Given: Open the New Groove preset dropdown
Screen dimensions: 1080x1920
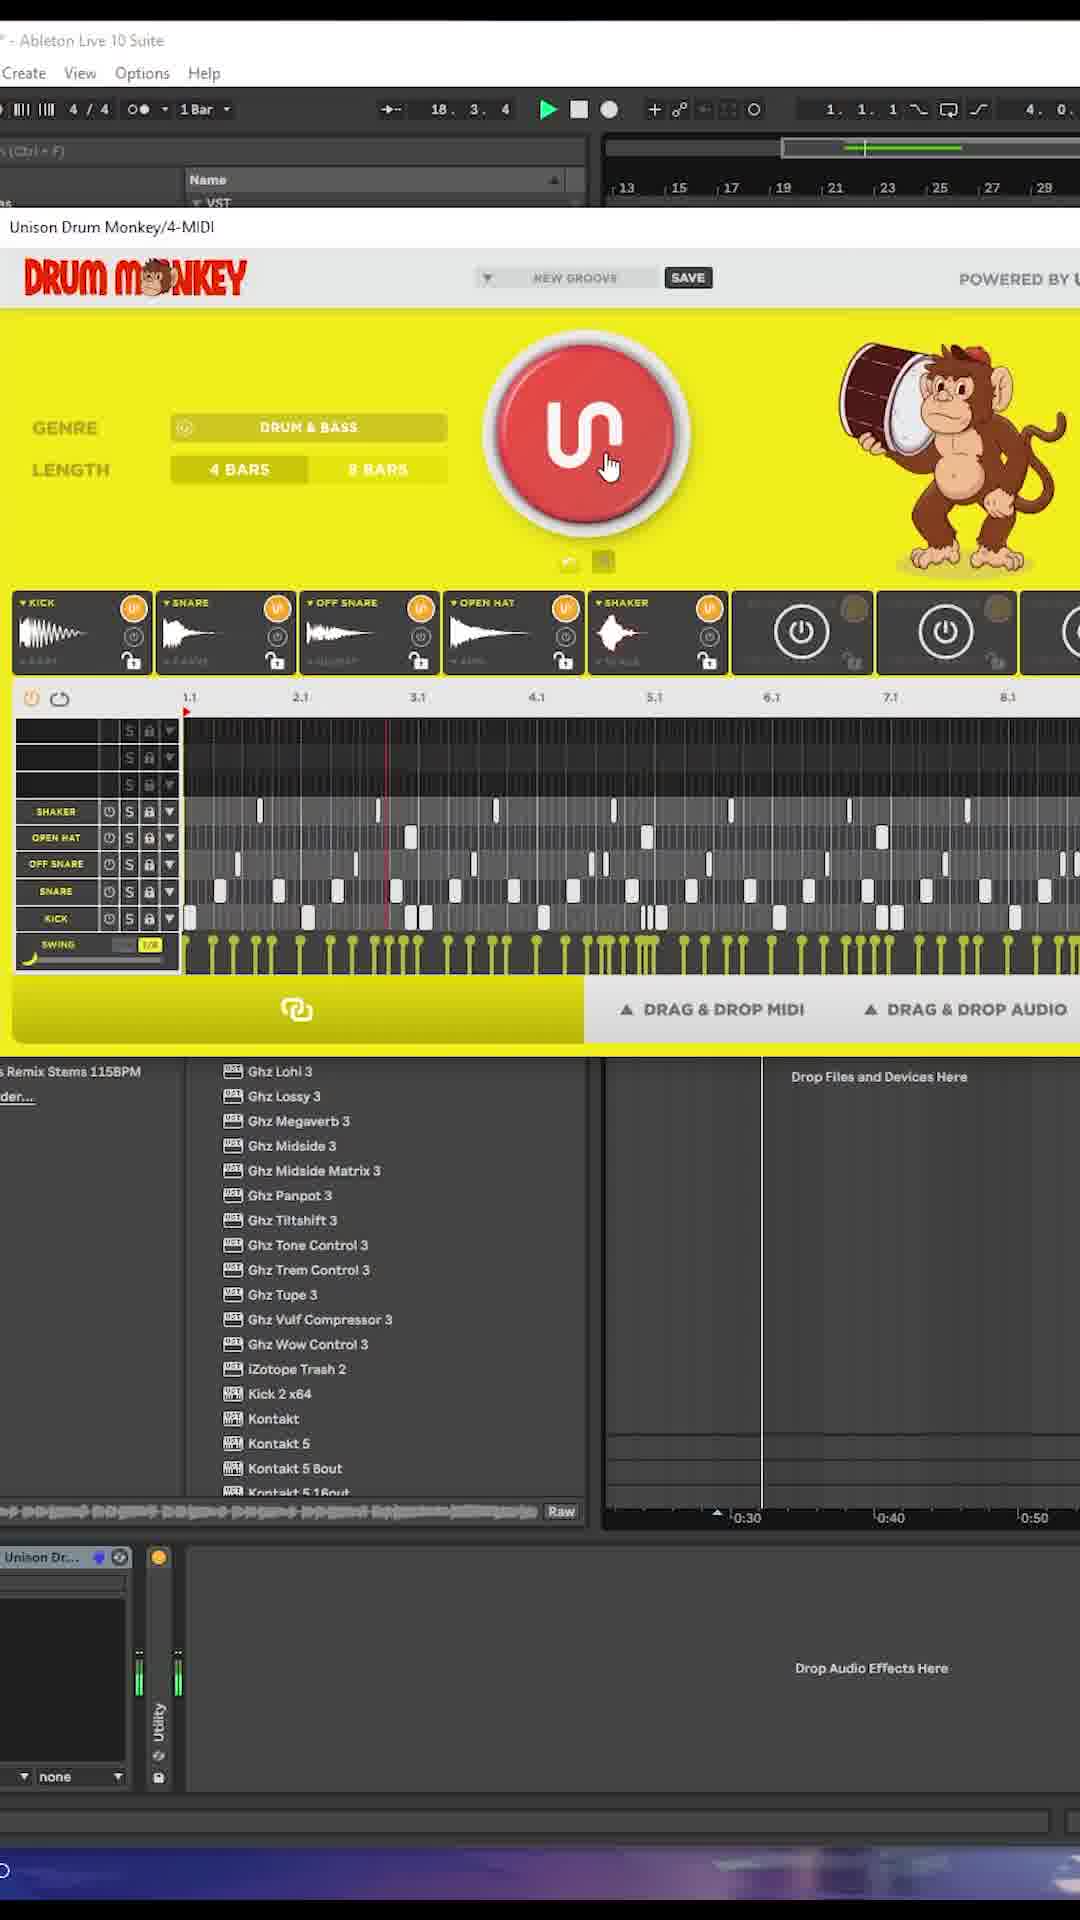Looking at the screenshot, I should [487, 278].
